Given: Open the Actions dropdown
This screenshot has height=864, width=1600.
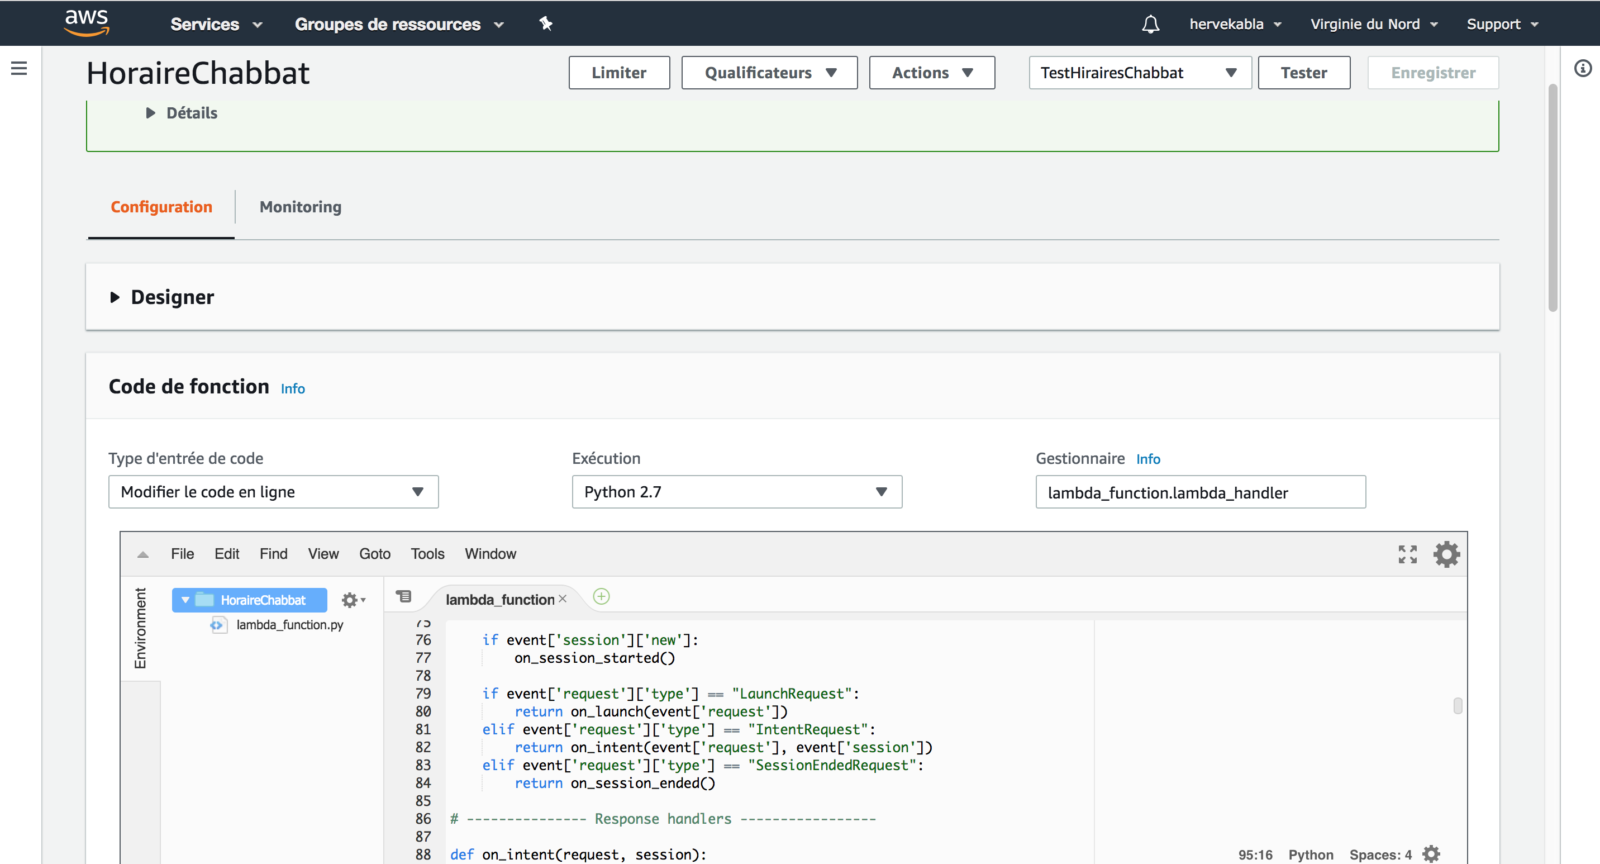Looking at the screenshot, I should tap(932, 73).
